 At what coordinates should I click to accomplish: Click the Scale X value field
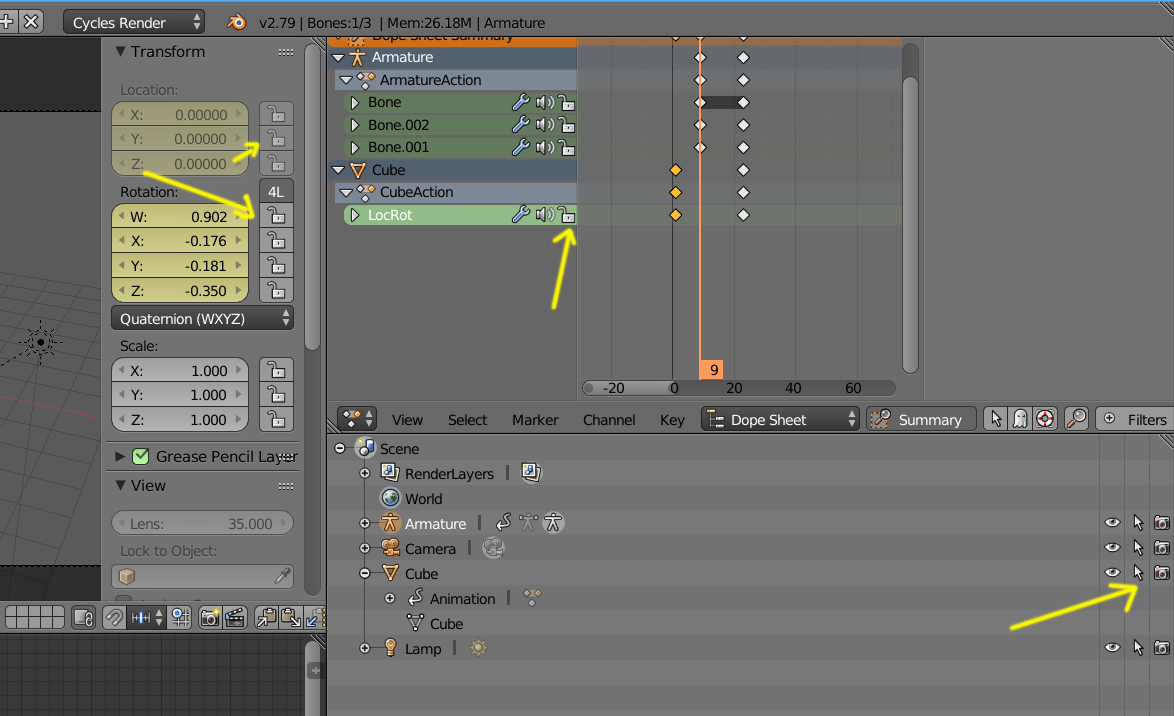point(180,370)
